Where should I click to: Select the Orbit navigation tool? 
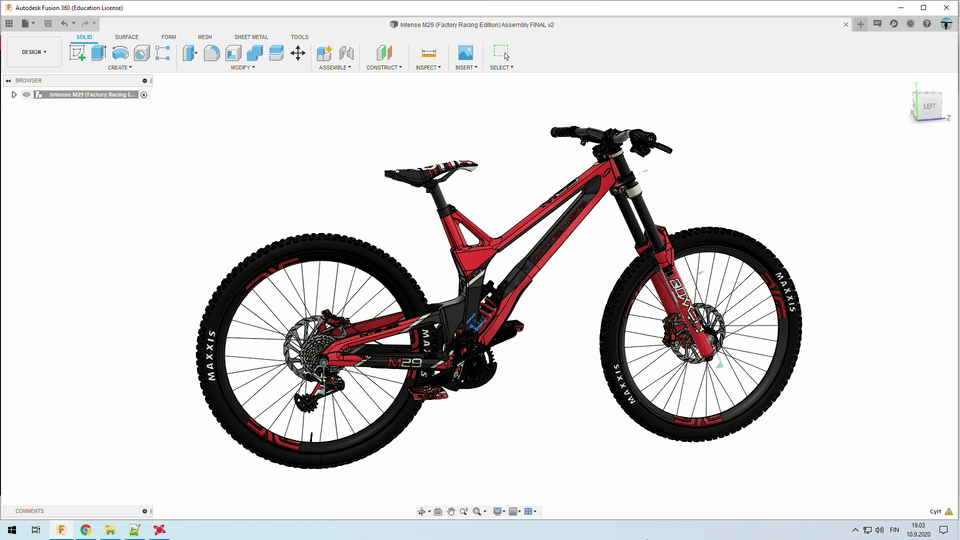(x=421, y=511)
